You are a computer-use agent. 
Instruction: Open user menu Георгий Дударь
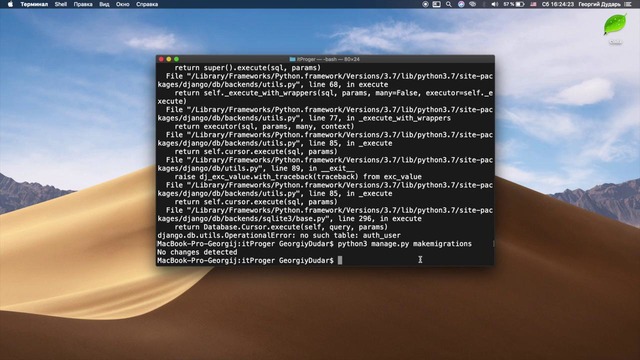tap(599, 4)
